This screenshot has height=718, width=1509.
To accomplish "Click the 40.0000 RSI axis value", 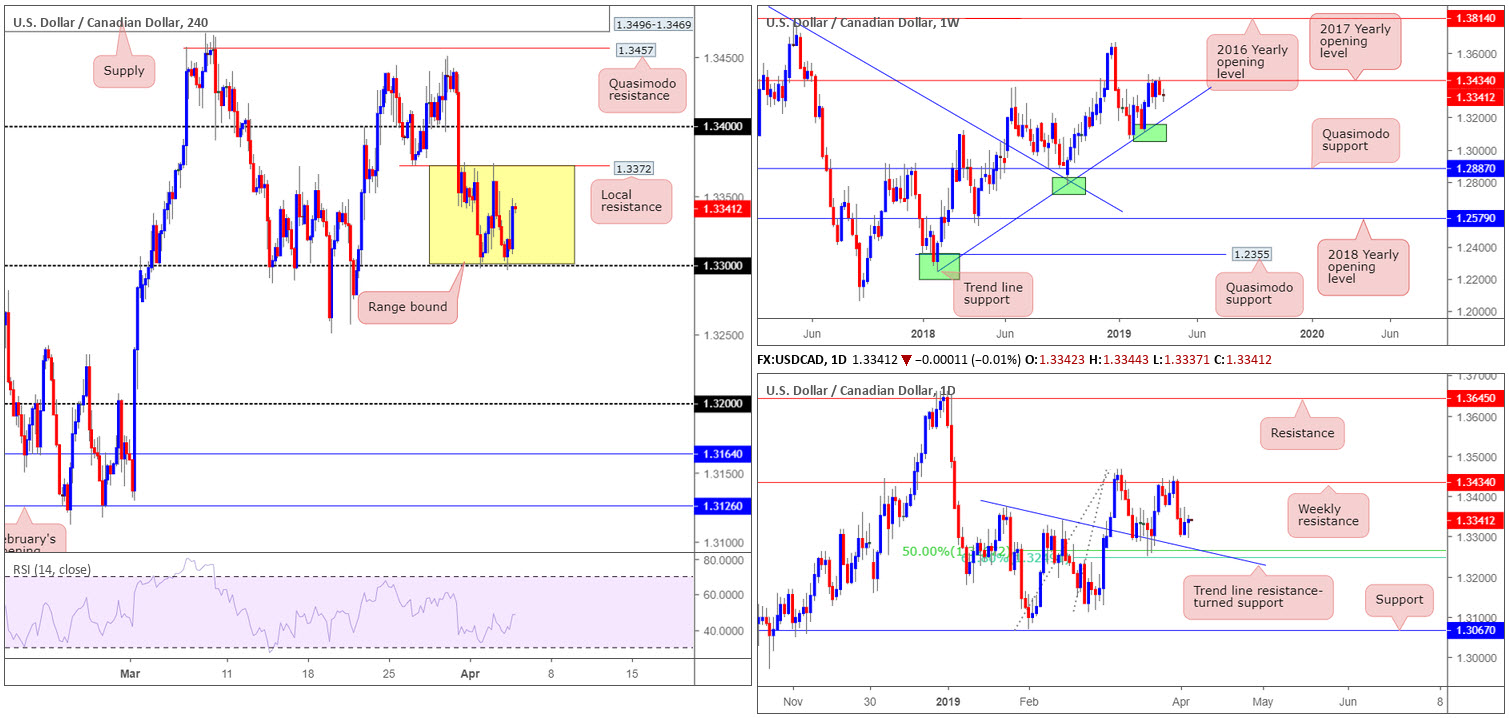I will [724, 631].
